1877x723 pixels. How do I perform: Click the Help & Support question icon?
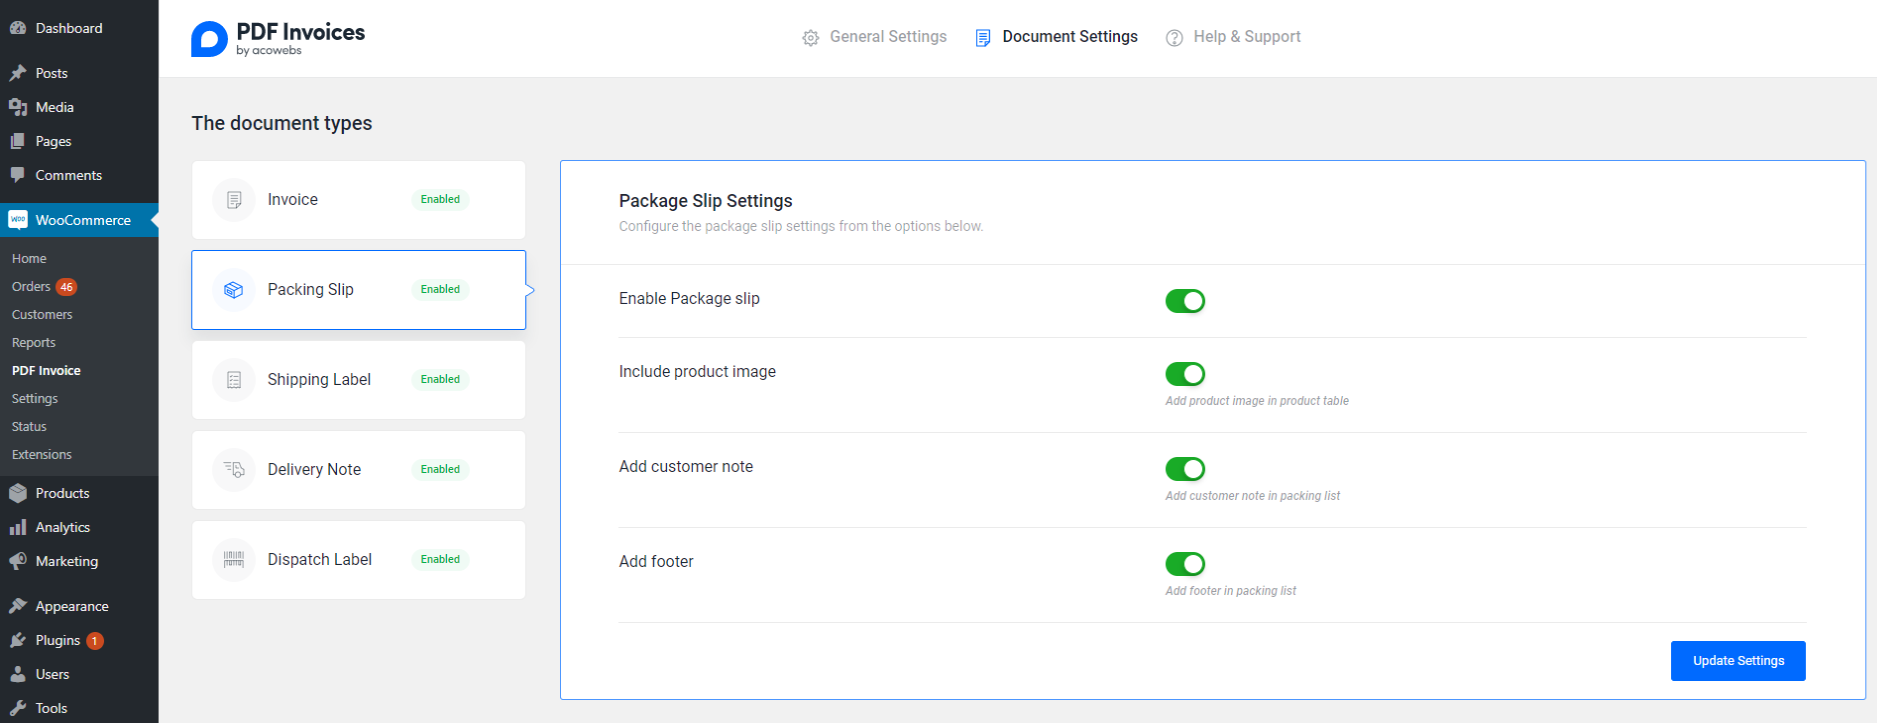pyautogui.click(x=1174, y=38)
